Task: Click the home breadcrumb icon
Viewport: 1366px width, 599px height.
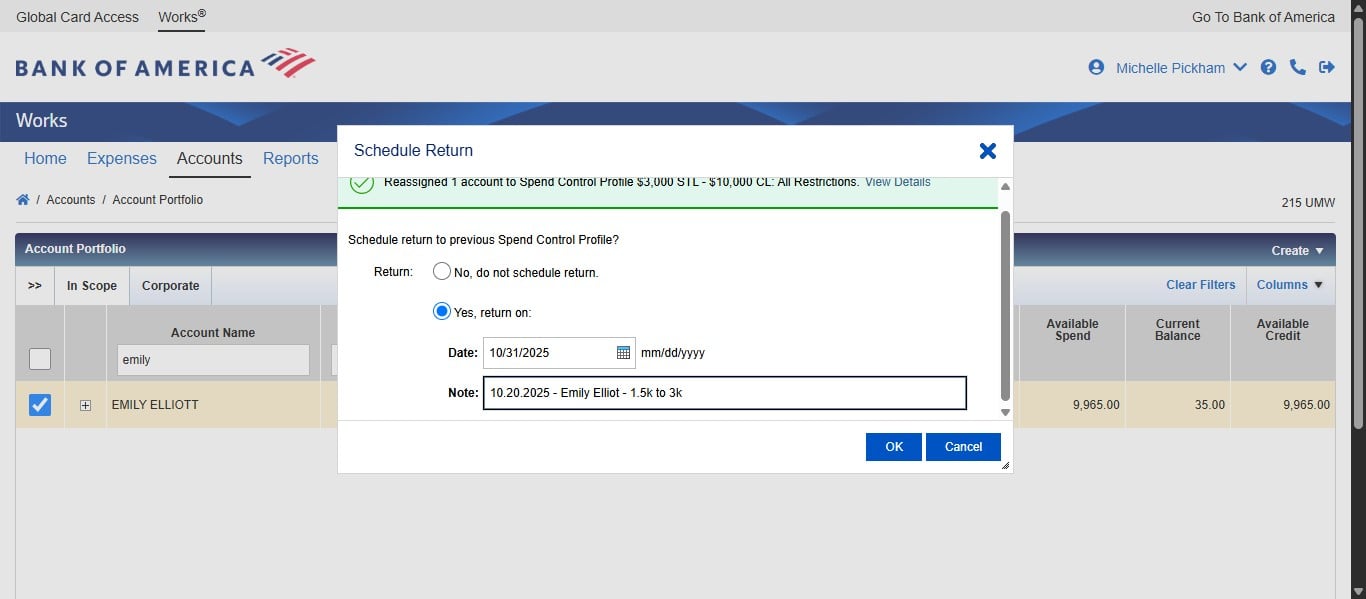Action: [x=22, y=200]
